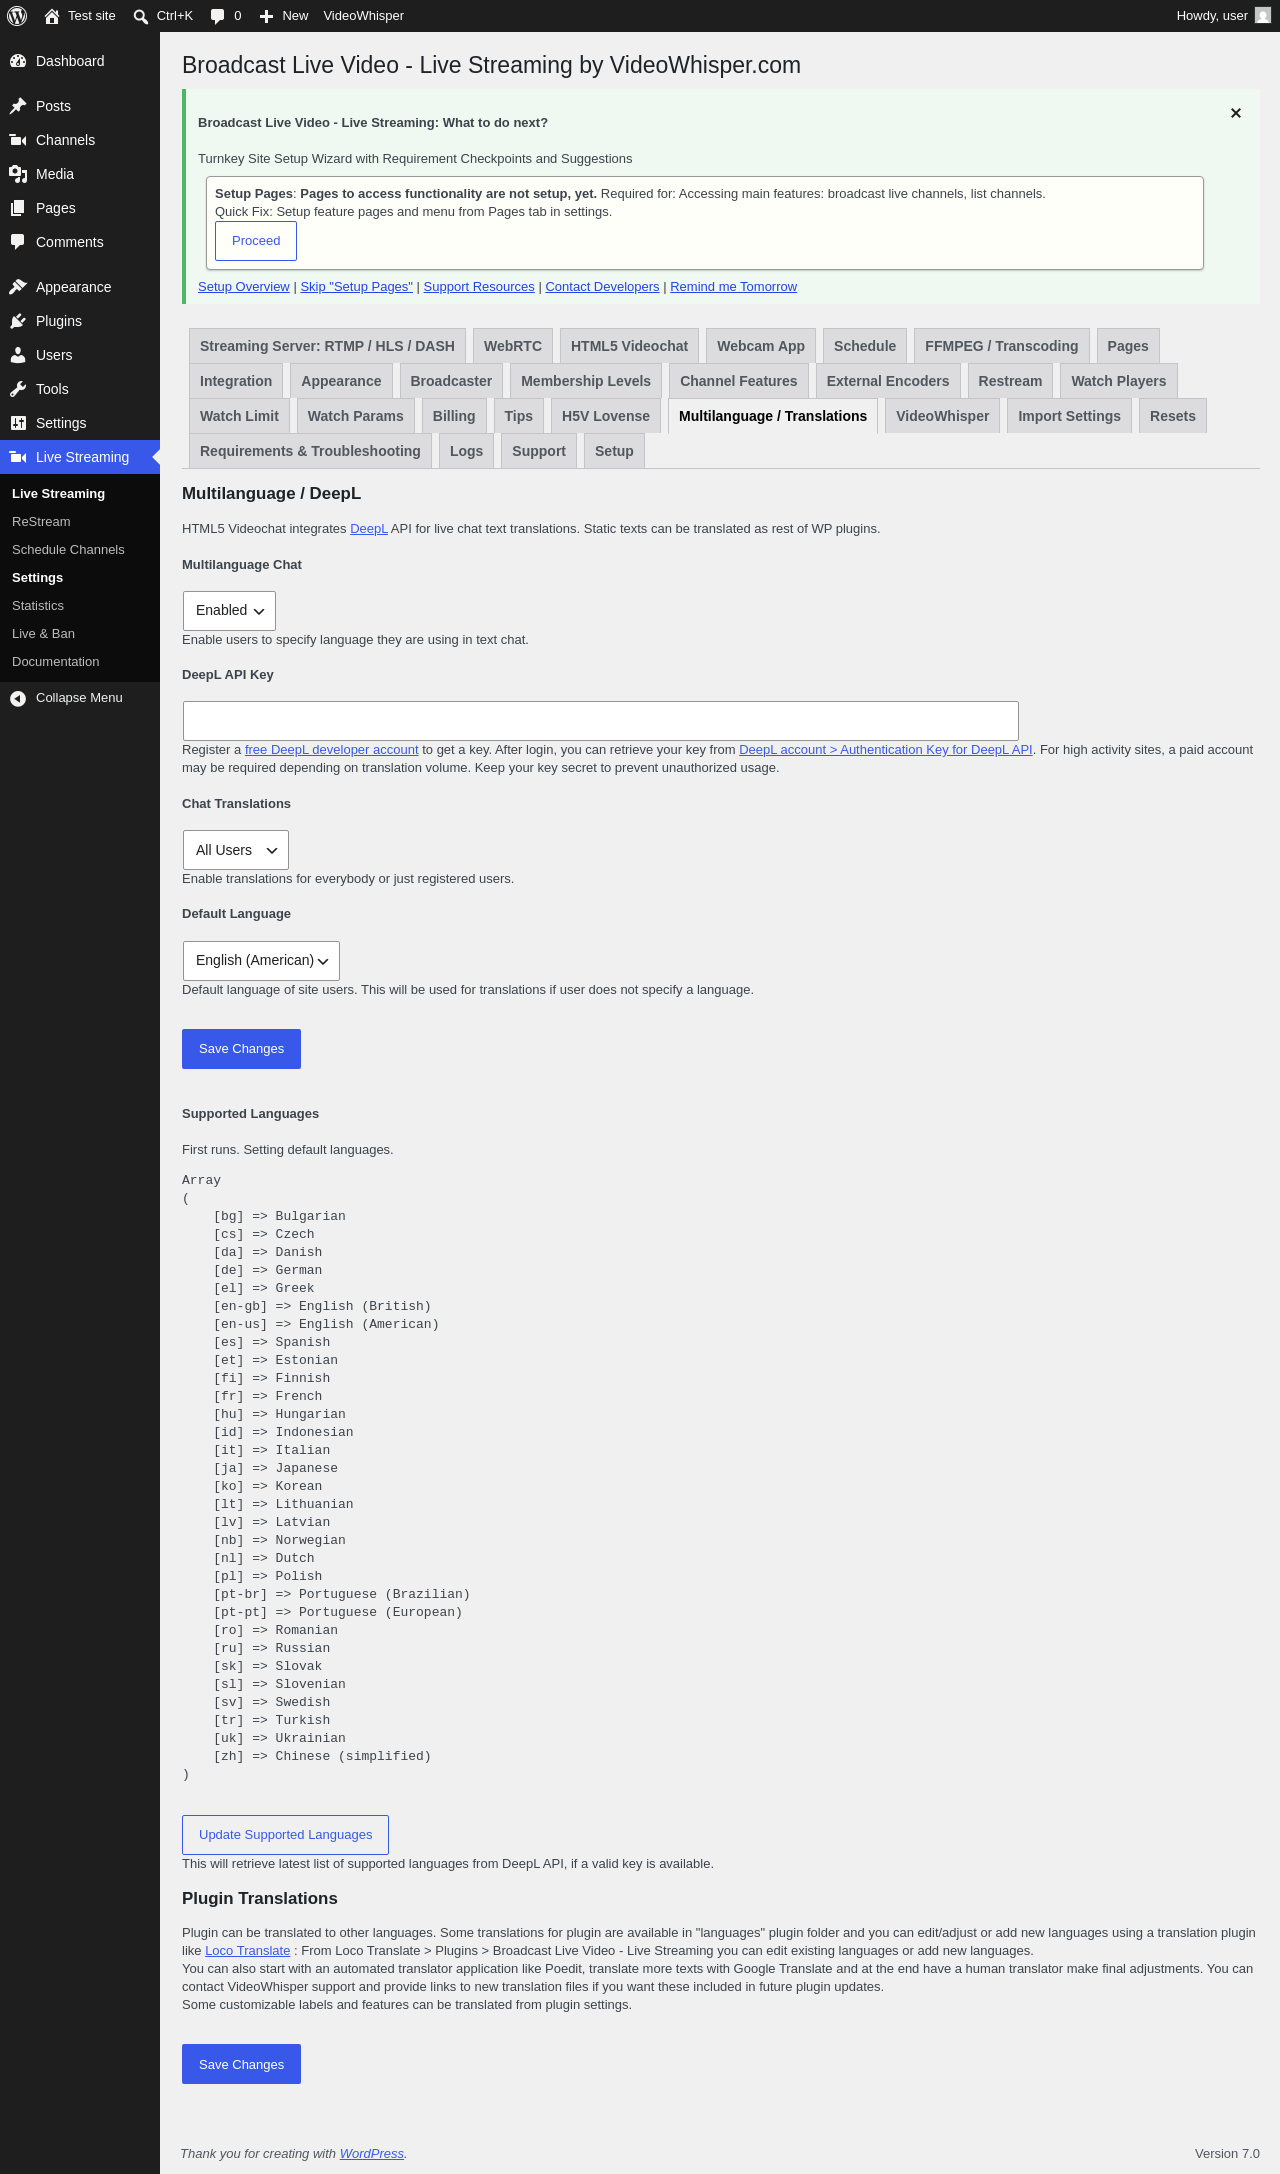Open the Documentation submenu item

coord(56,662)
